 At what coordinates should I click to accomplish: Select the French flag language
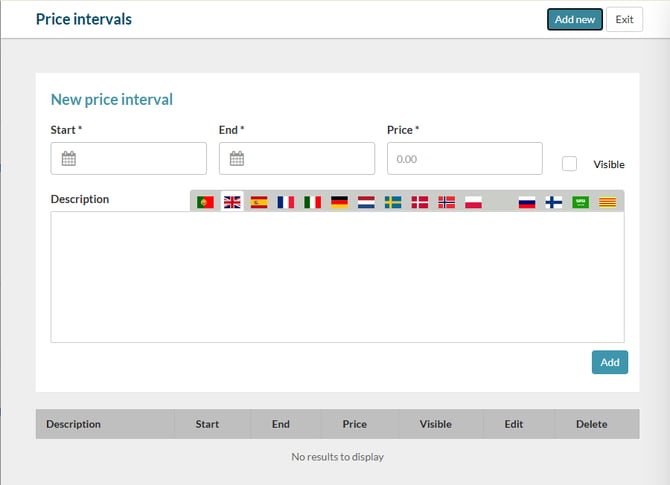click(286, 202)
